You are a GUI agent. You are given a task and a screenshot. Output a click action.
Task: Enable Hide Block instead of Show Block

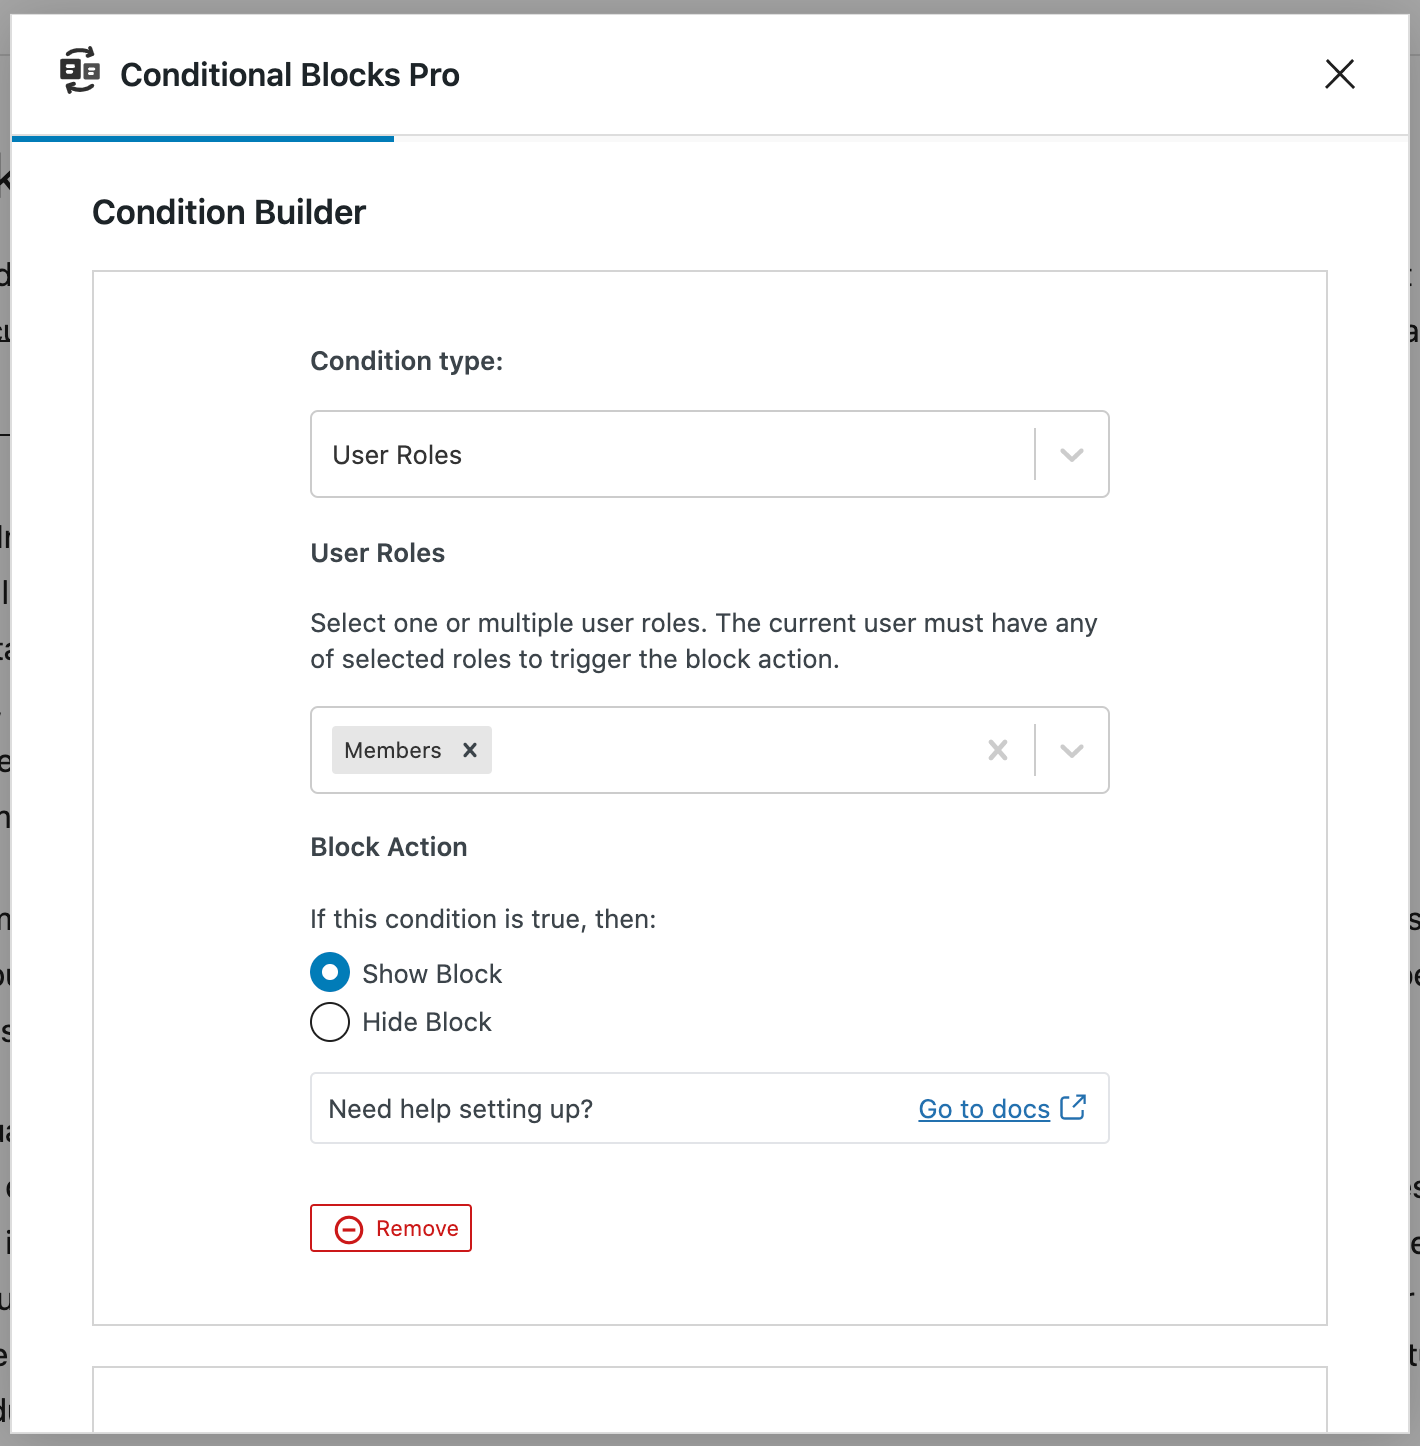coord(330,1021)
